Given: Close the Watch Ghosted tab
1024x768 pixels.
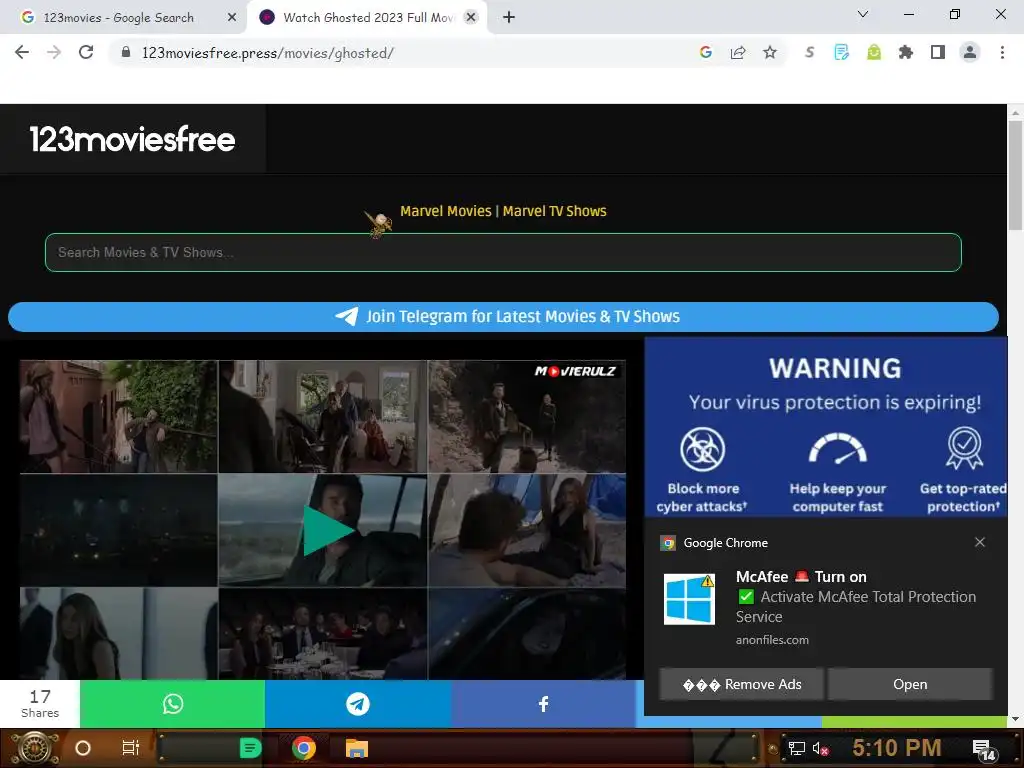Looking at the screenshot, I should point(471,18).
